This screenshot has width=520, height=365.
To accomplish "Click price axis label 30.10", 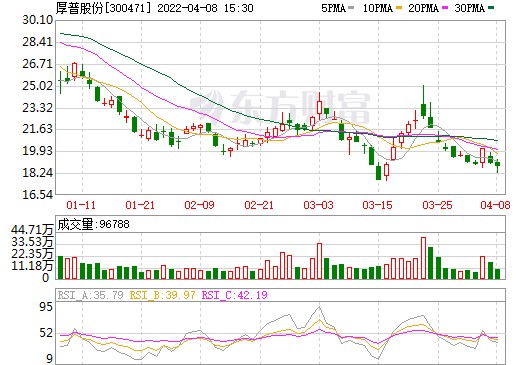I will 38,20.
